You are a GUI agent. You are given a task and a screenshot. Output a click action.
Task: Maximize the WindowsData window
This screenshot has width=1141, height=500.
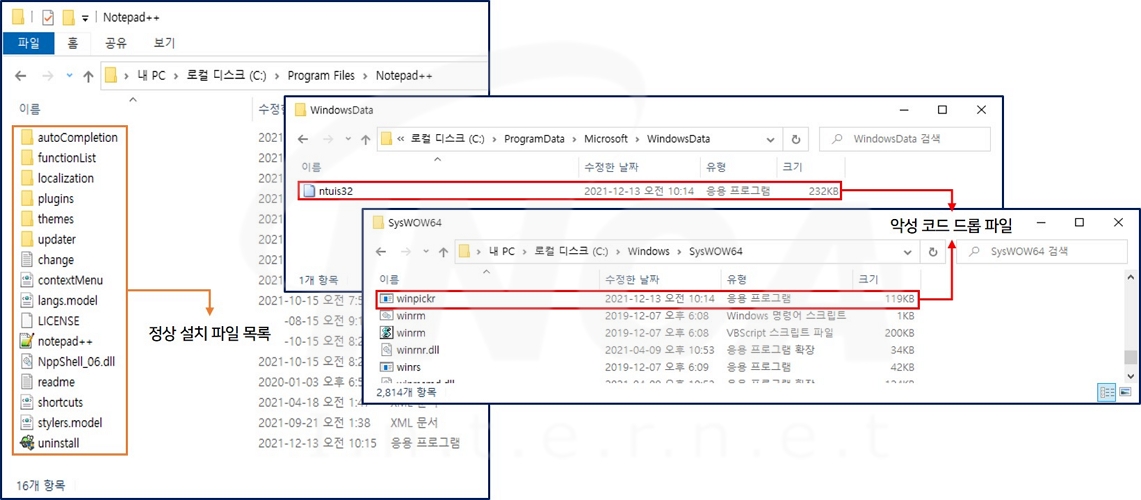[942, 110]
